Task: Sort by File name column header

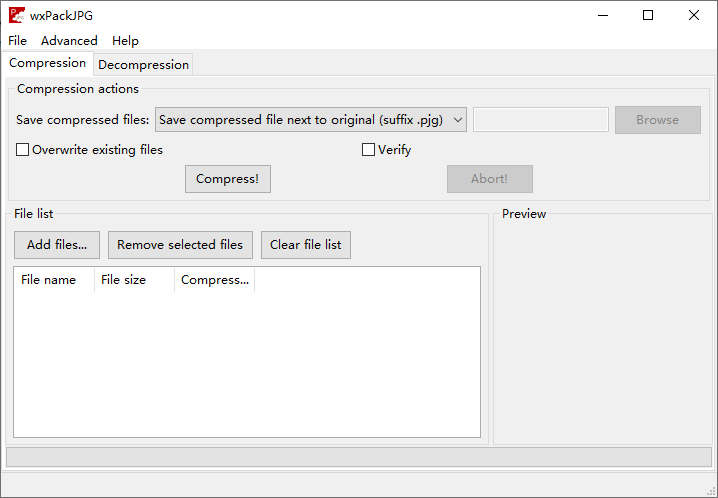Action: click(x=54, y=280)
